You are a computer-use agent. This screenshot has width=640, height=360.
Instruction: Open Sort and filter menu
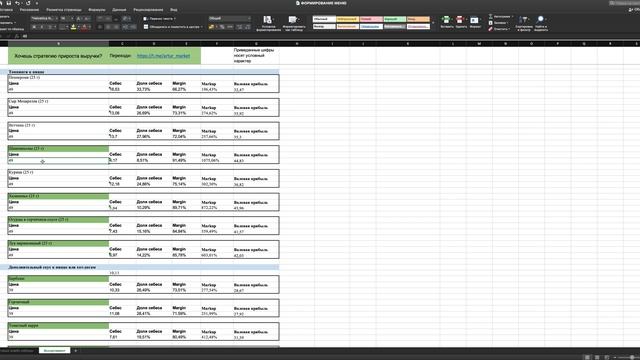click(x=524, y=23)
